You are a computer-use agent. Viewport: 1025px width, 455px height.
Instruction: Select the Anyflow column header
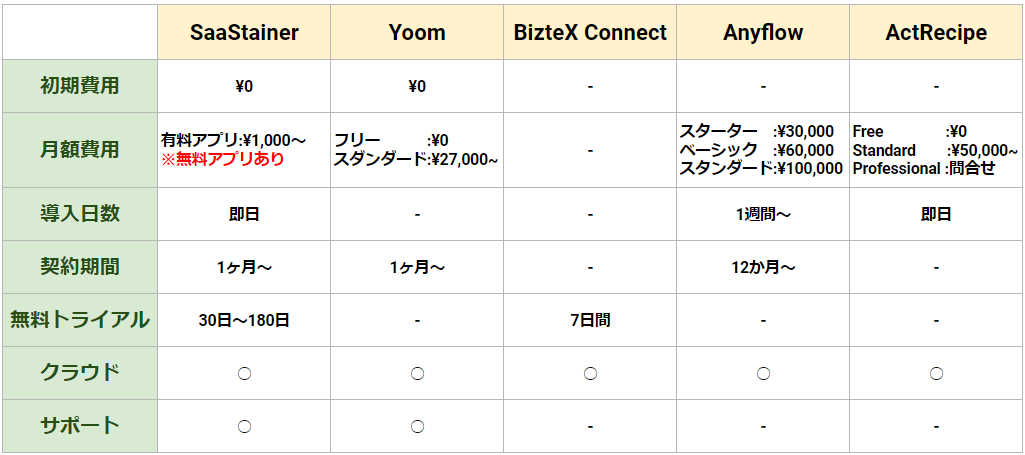[763, 33]
